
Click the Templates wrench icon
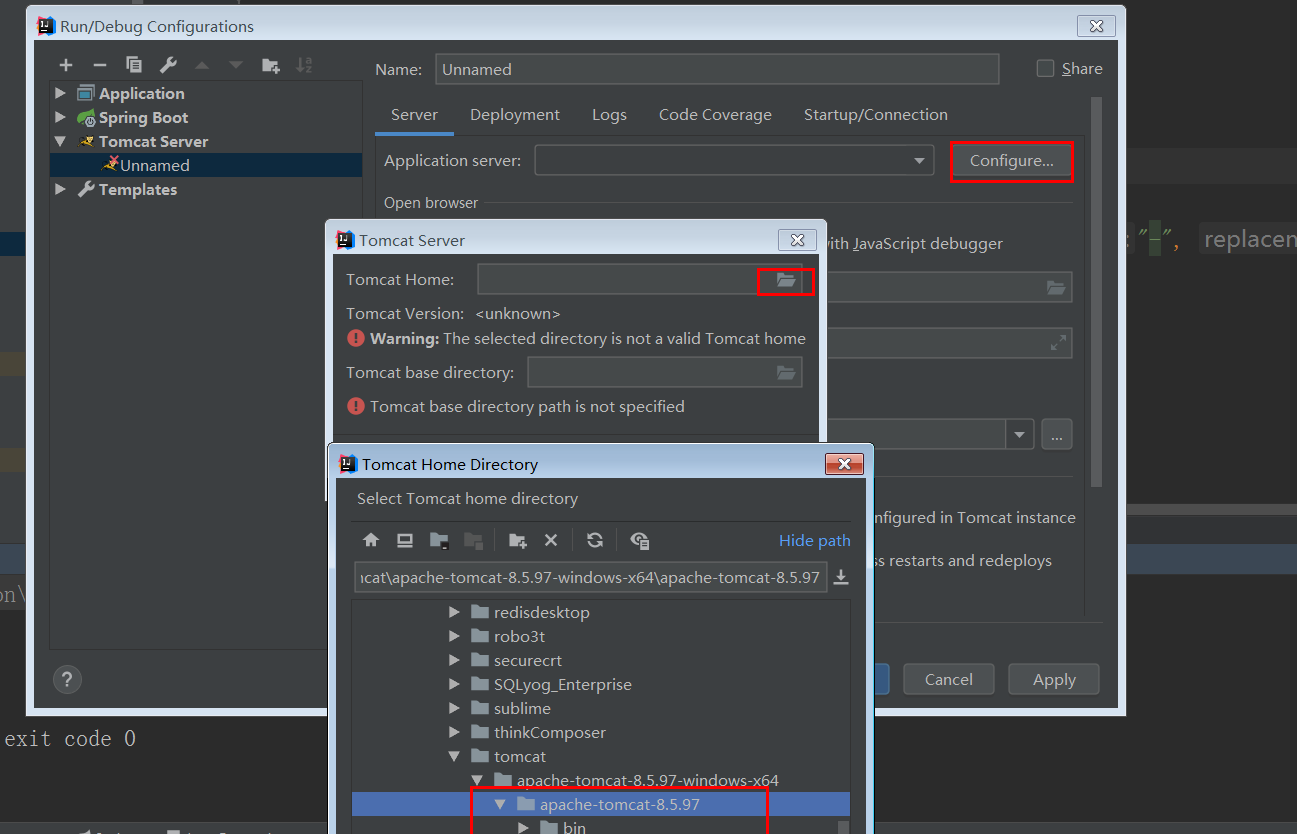coord(87,189)
